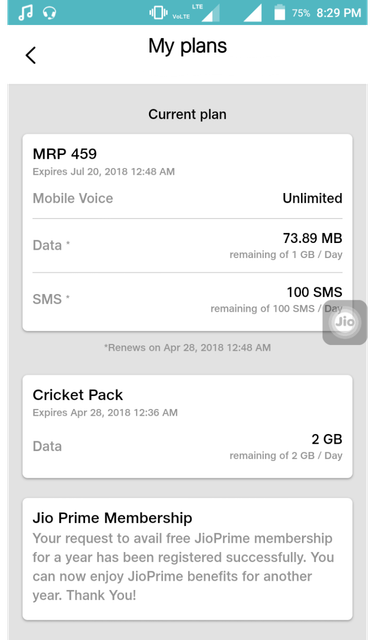Open the Jio Prime Membership card

pos(187,559)
